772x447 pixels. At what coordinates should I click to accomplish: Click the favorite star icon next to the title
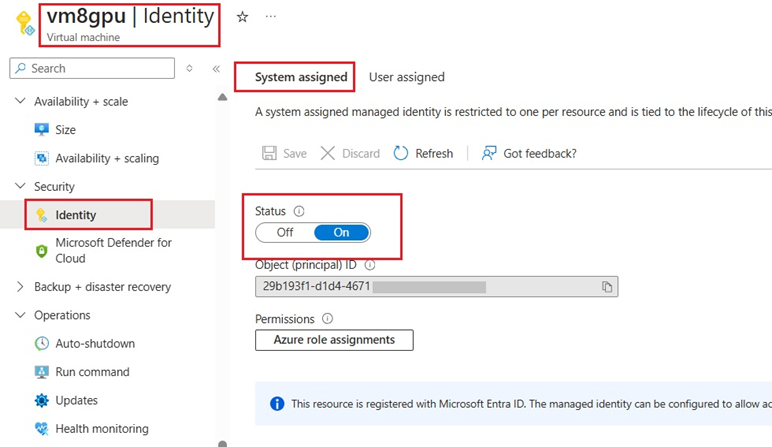tap(242, 17)
